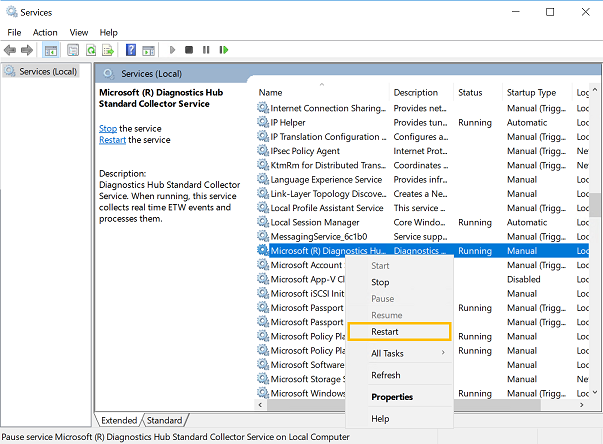Click the Pause Service toolbar icon
603x444 pixels.
click(206, 50)
